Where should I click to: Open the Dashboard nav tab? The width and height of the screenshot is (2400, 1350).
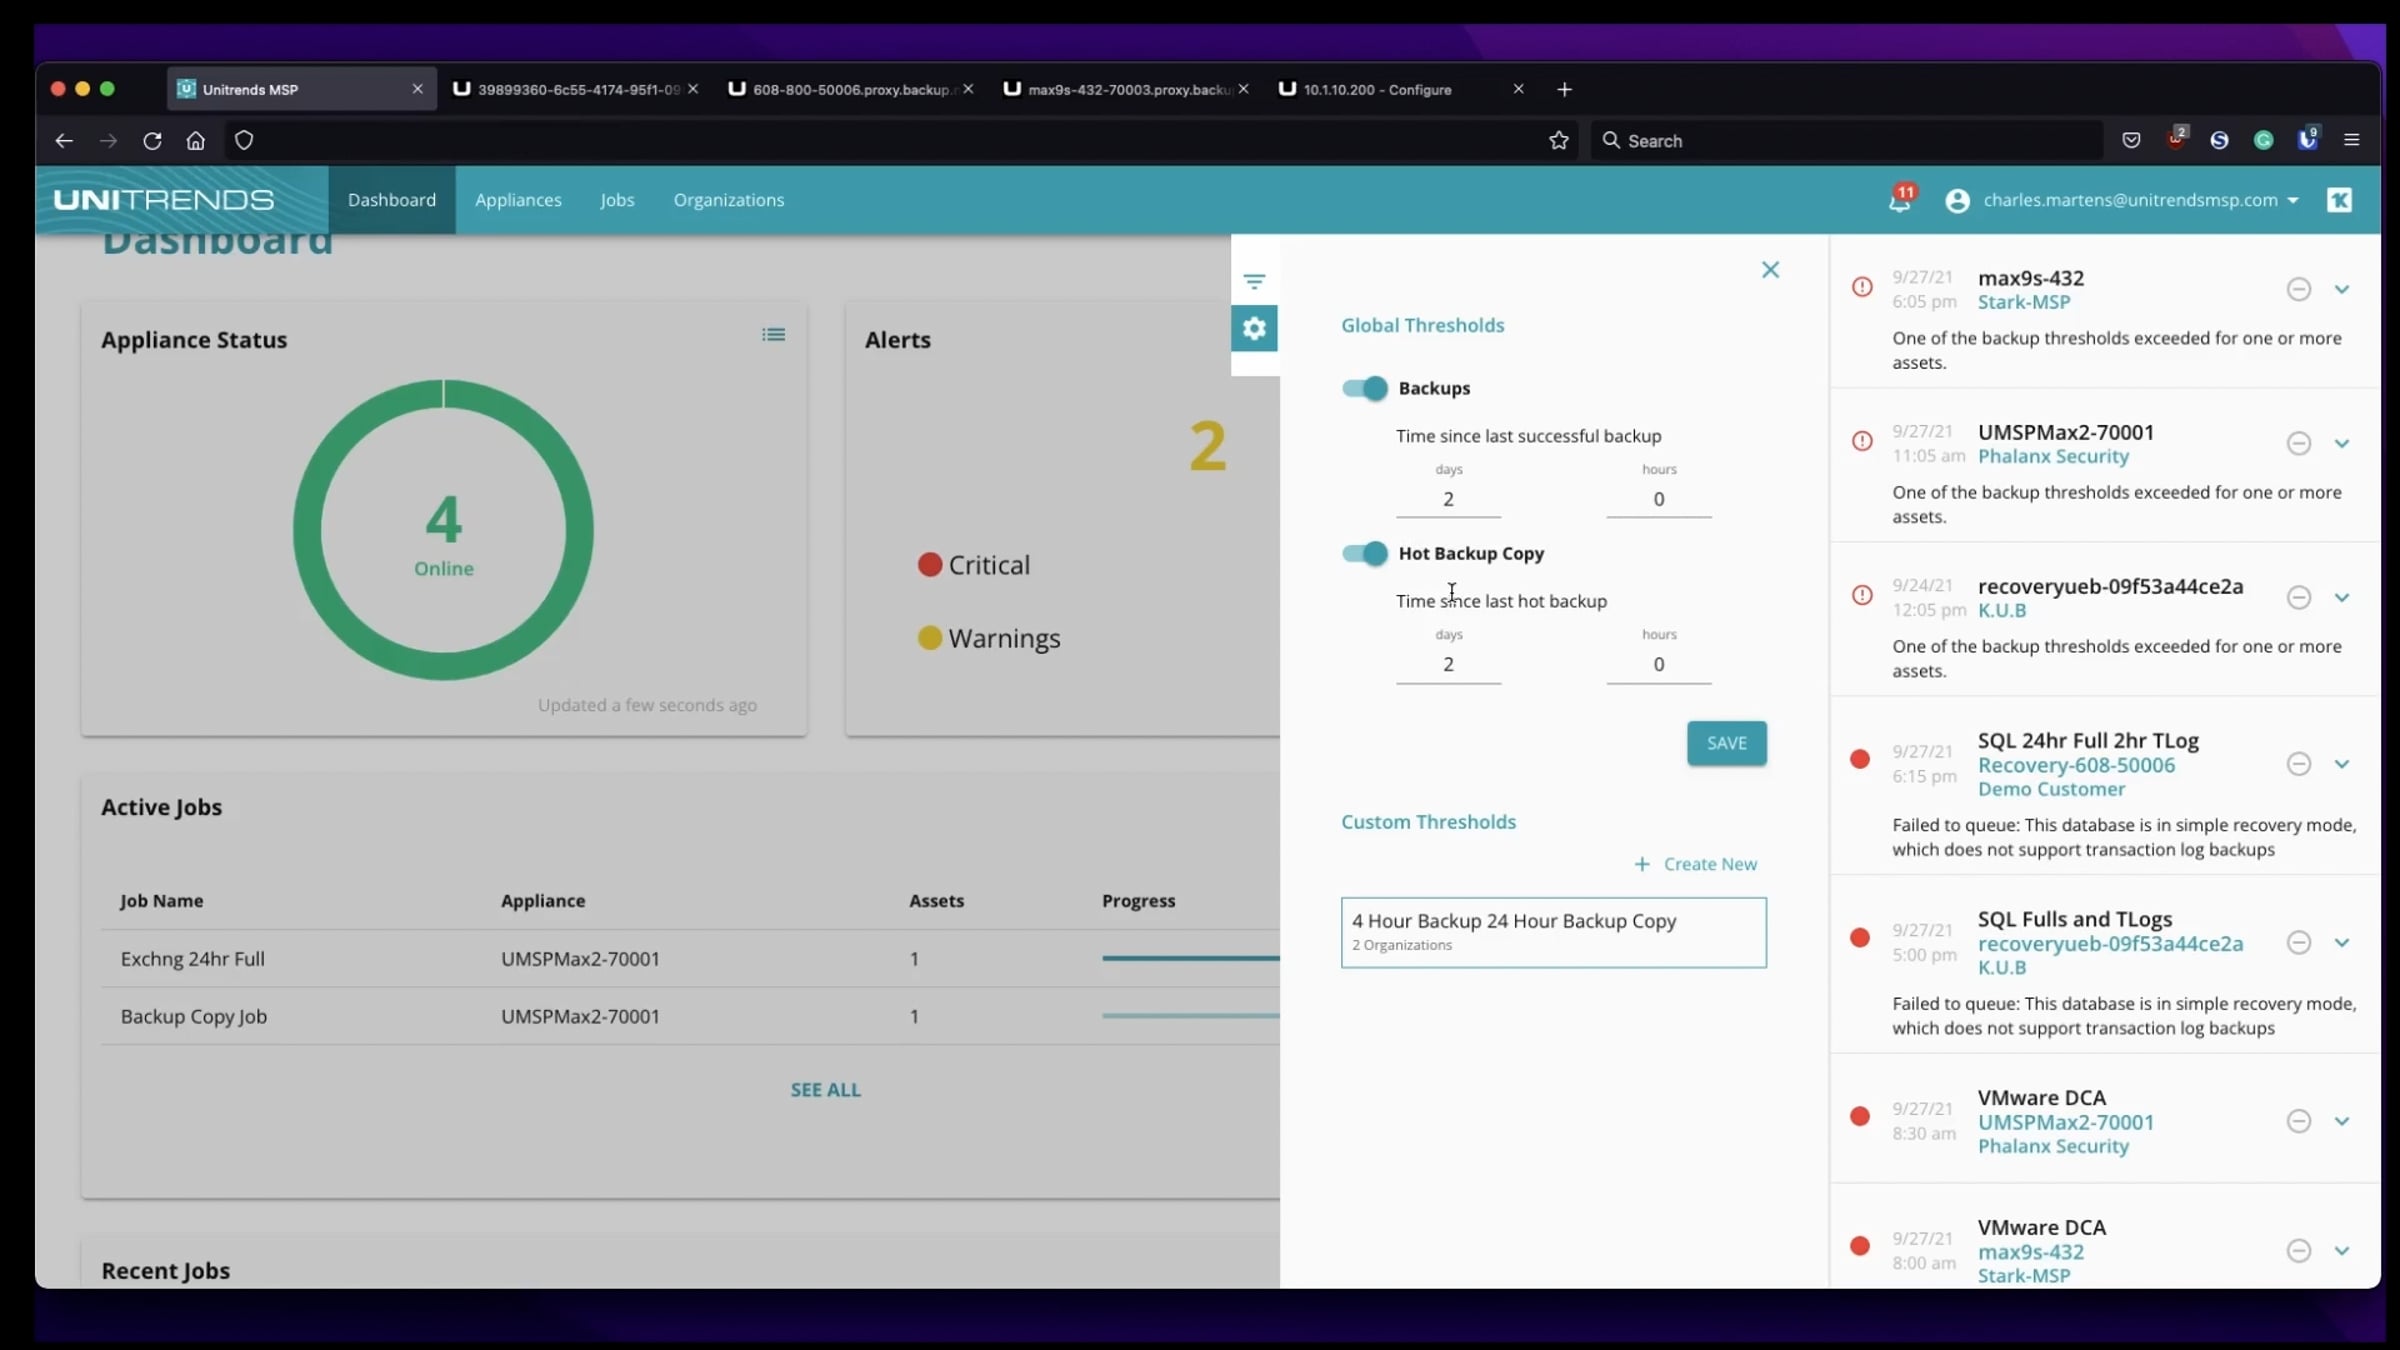click(392, 200)
